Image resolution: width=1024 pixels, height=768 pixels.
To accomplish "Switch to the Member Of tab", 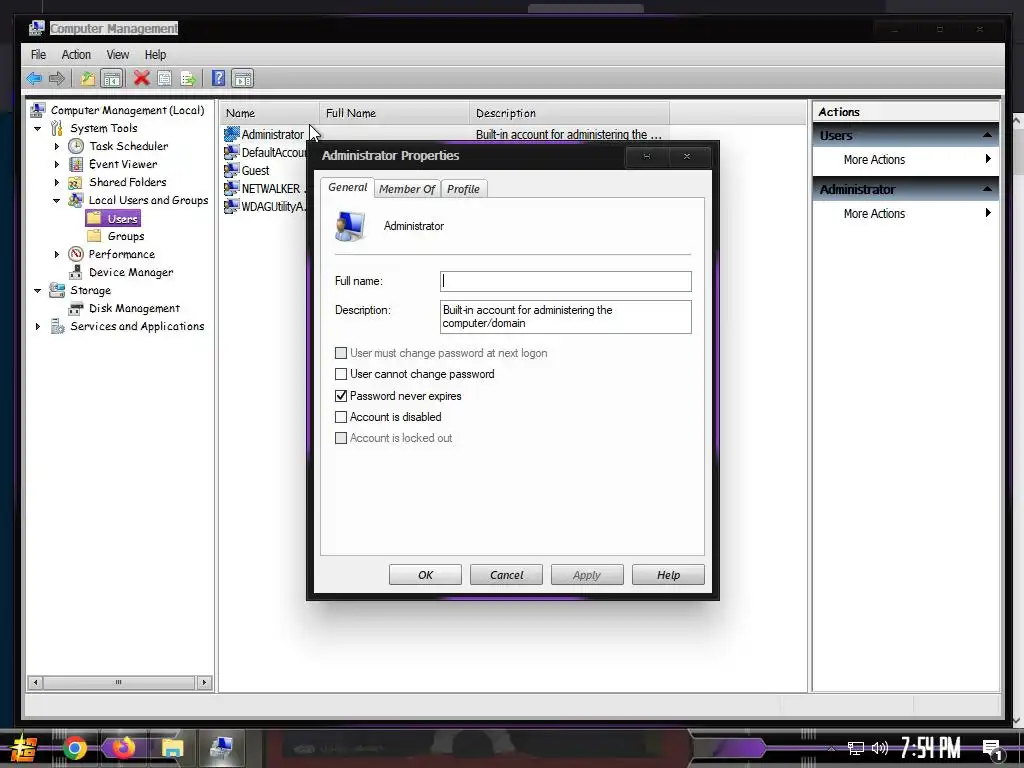I will pyautogui.click(x=407, y=189).
